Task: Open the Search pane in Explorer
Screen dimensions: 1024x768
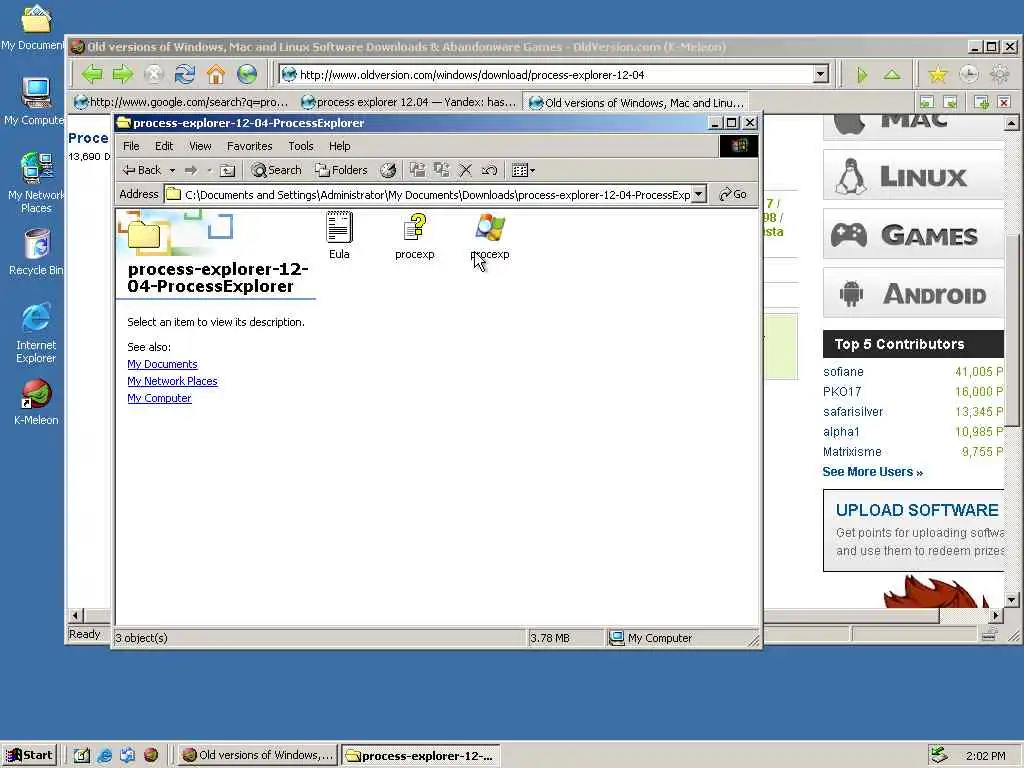Action: click(x=277, y=170)
